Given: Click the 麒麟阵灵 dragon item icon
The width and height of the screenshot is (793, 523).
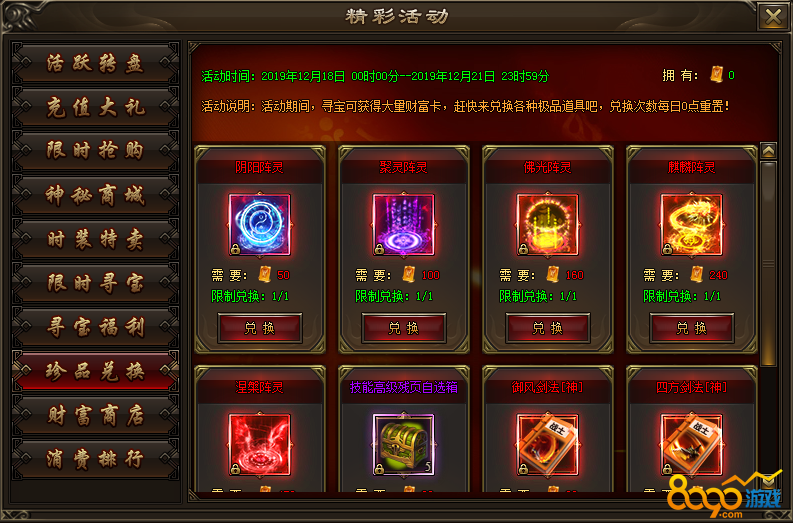Looking at the screenshot, I should pos(691,225).
